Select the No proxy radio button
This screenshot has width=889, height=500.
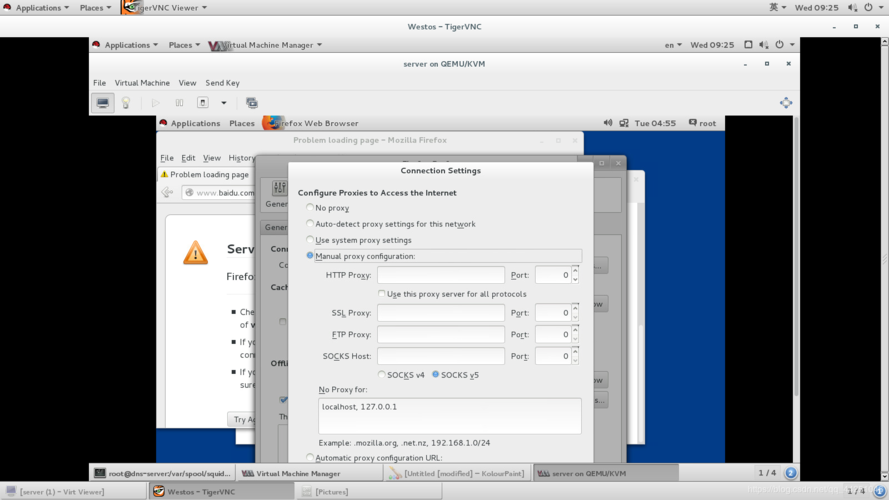point(310,207)
